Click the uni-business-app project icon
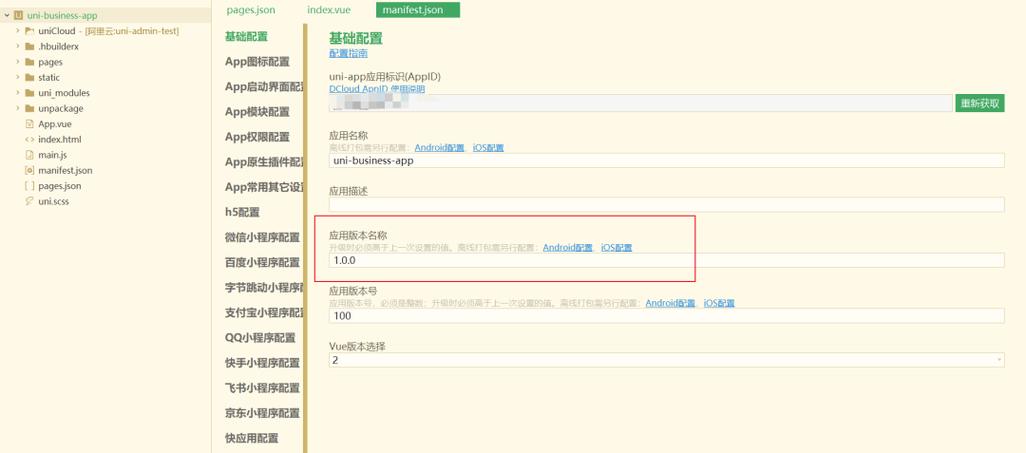This screenshot has width=1026, height=453. [x=18, y=15]
